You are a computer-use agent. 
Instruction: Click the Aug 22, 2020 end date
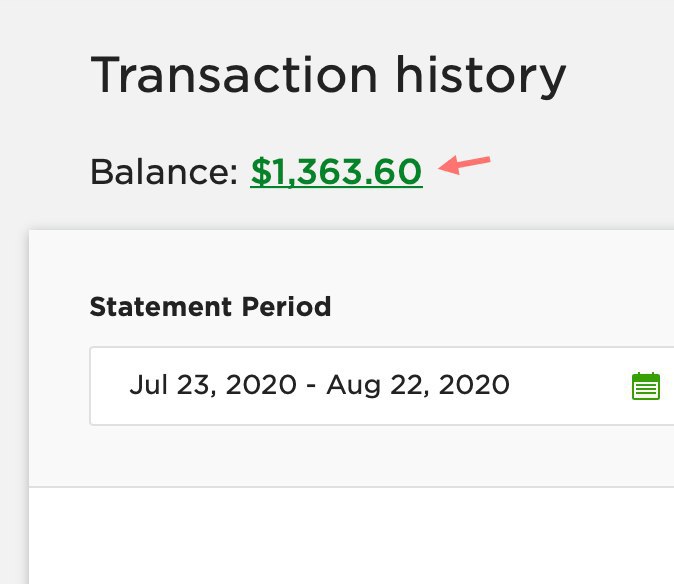pyautogui.click(x=418, y=385)
